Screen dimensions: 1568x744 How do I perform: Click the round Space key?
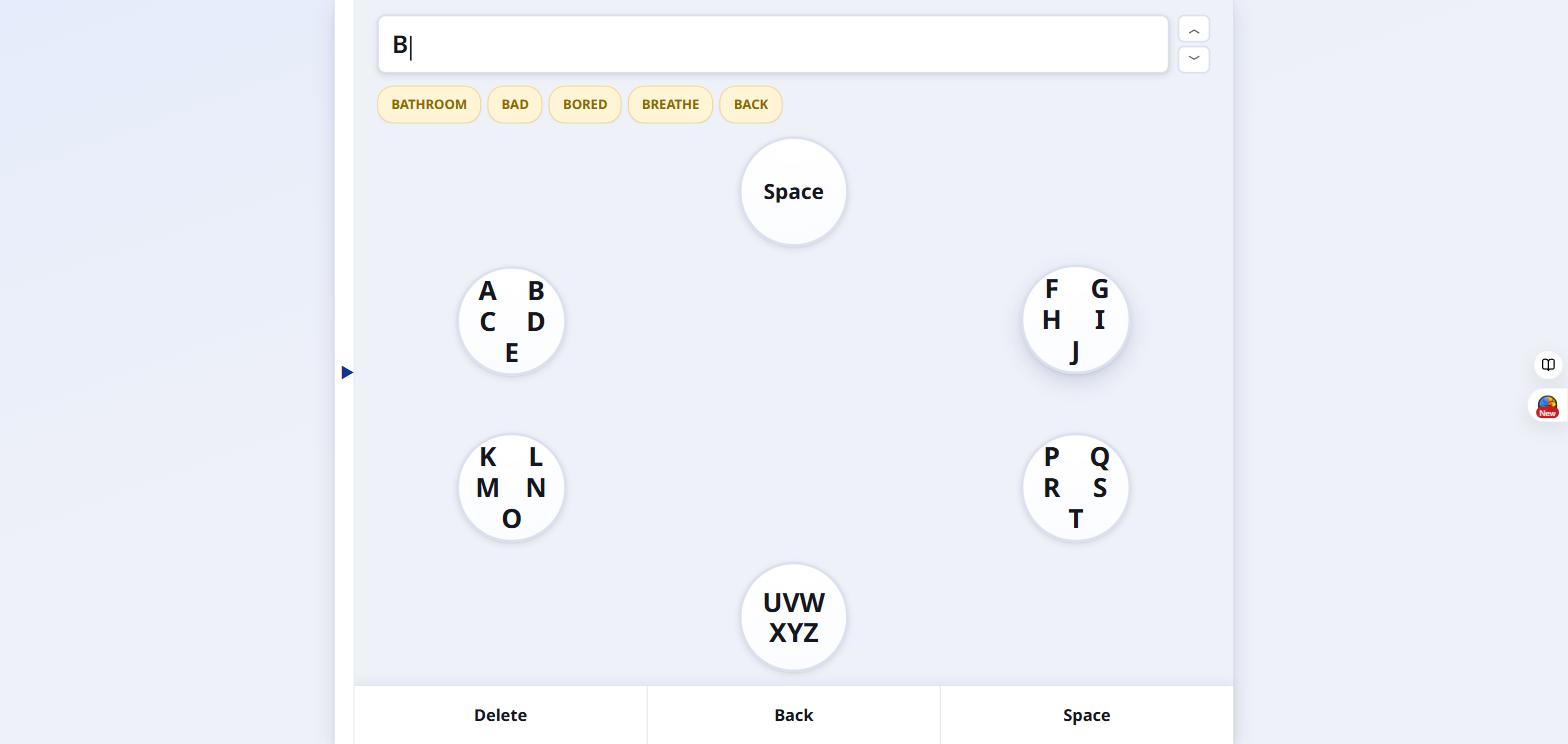coord(794,192)
